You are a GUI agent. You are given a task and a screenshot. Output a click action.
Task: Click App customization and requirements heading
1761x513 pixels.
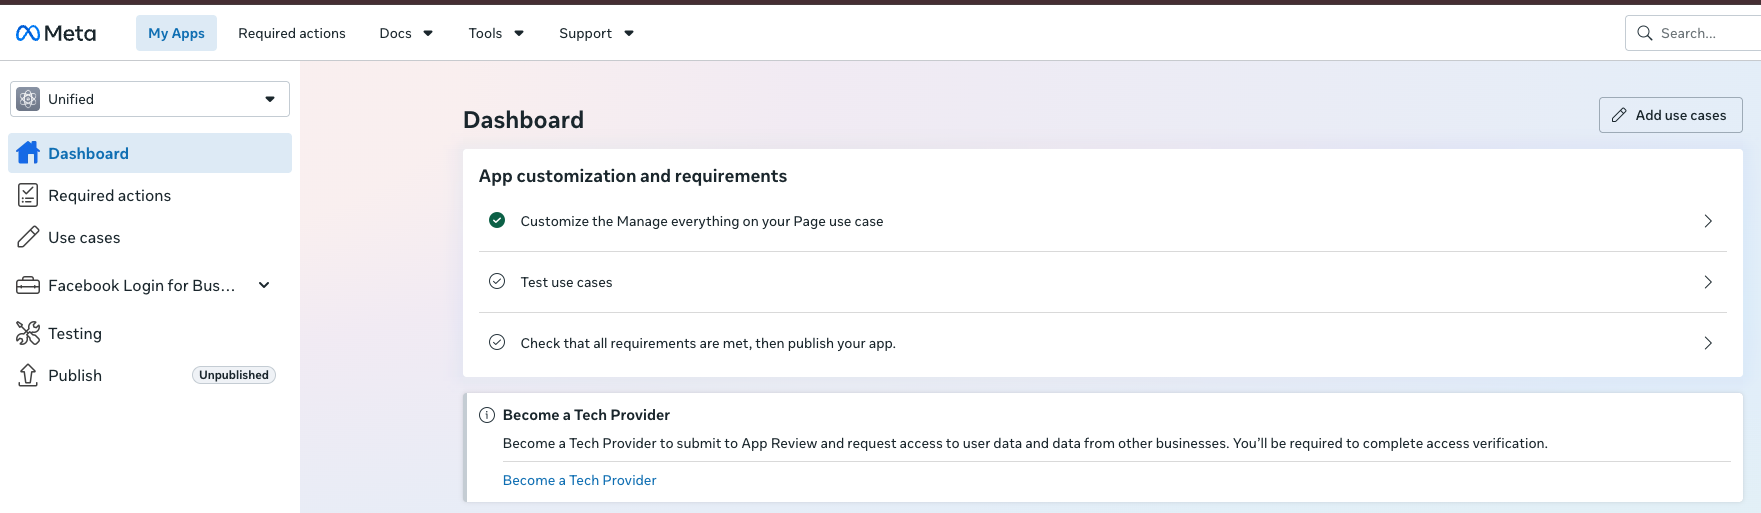633,176
